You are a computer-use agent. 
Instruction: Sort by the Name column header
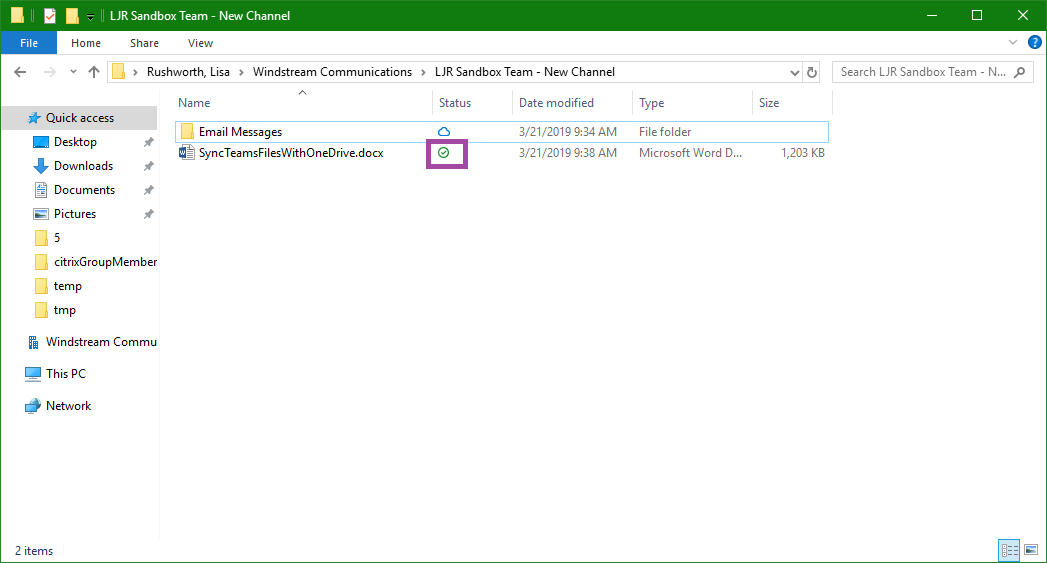302,103
